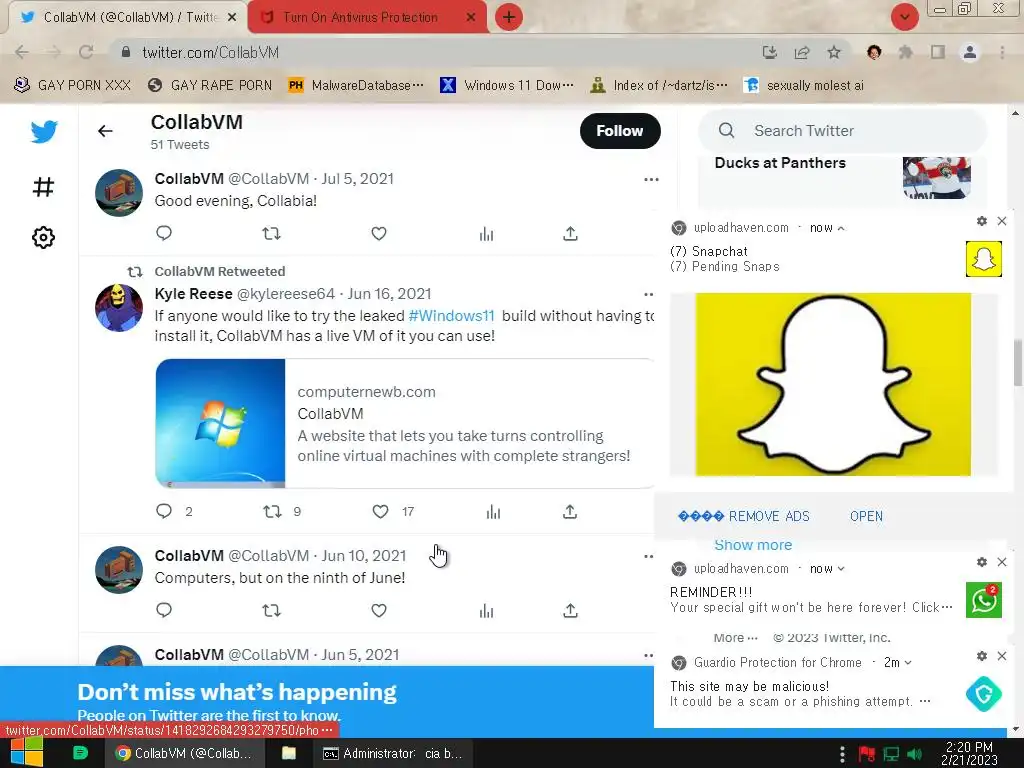The width and height of the screenshot is (1024, 768).
Task: Open the Chrome profile avatar icon
Action: point(970,52)
